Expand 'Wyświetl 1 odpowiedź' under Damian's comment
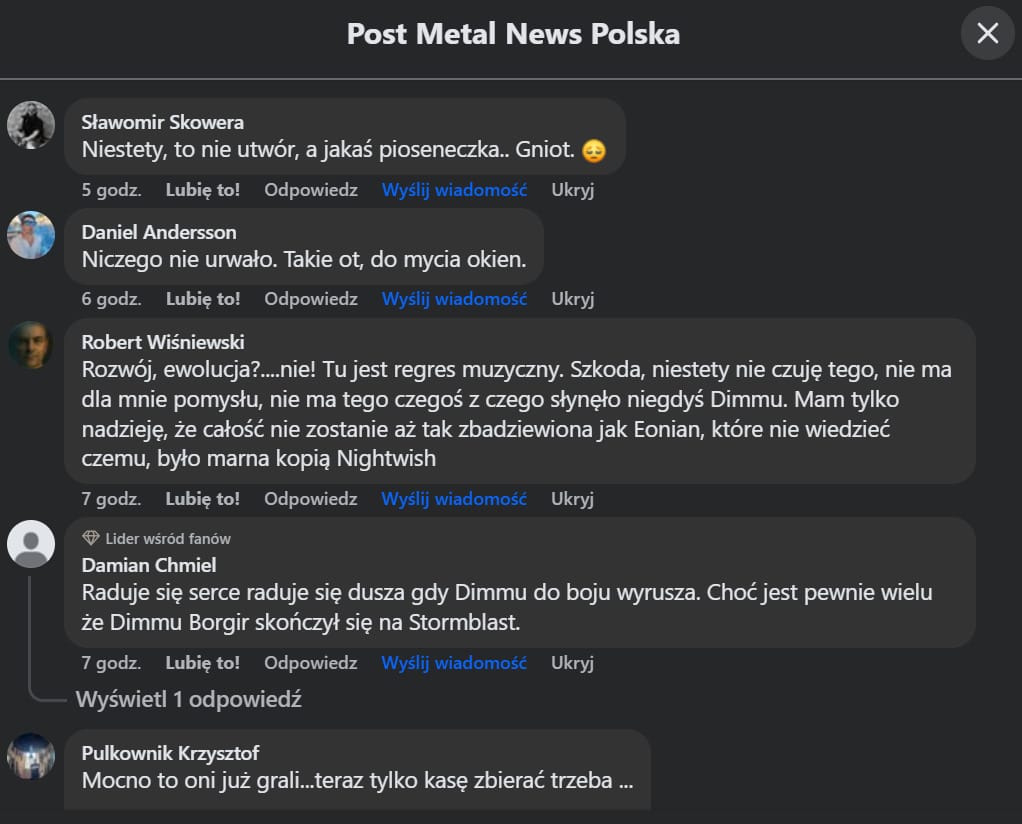 [188, 699]
